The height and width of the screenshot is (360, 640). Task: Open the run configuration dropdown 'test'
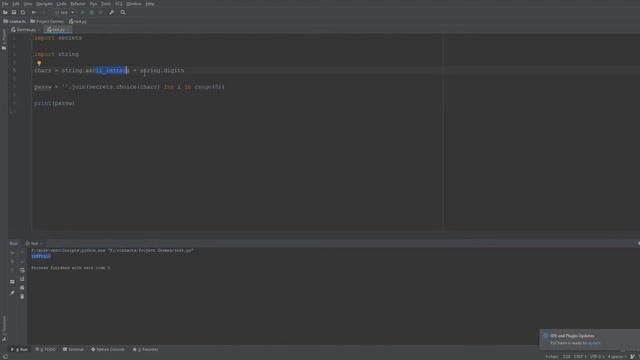[x=64, y=13]
